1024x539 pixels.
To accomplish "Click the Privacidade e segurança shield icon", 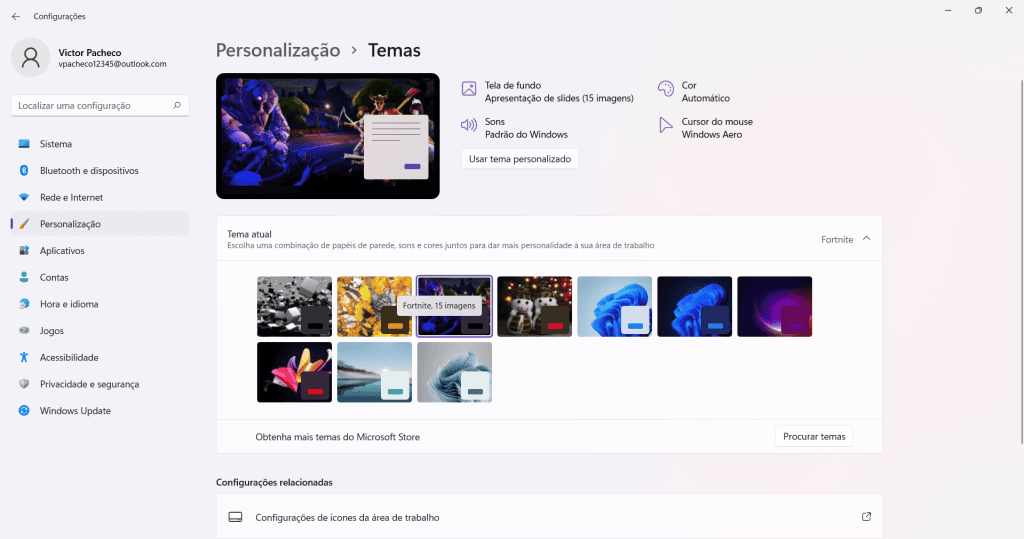I will pyautogui.click(x=24, y=384).
